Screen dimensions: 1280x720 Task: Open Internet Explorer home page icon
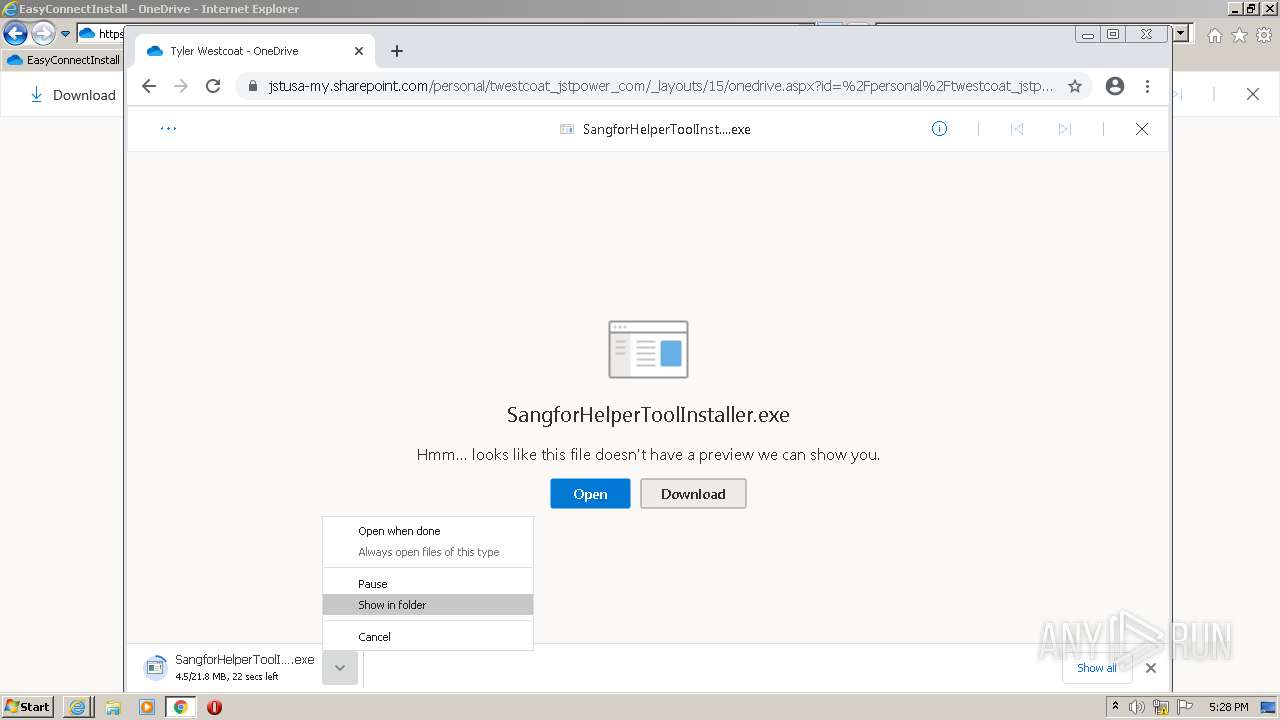click(x=1214, y=36)
